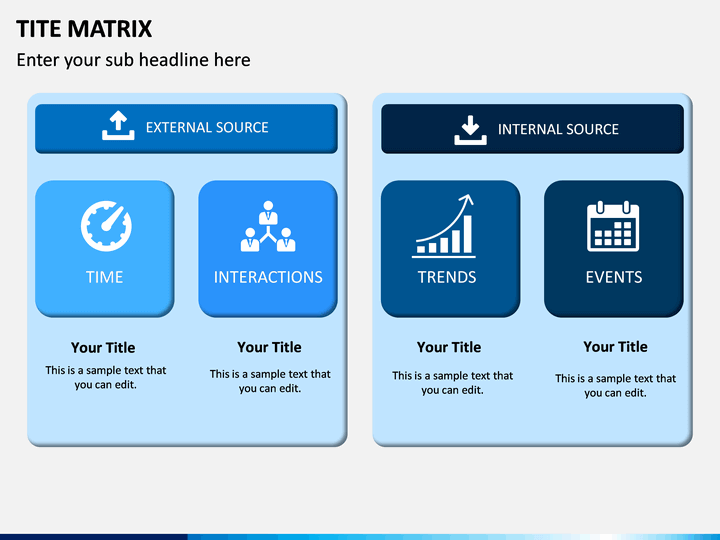Click the 'EXTERNAL SOURCE' label text

pos(207,127)
